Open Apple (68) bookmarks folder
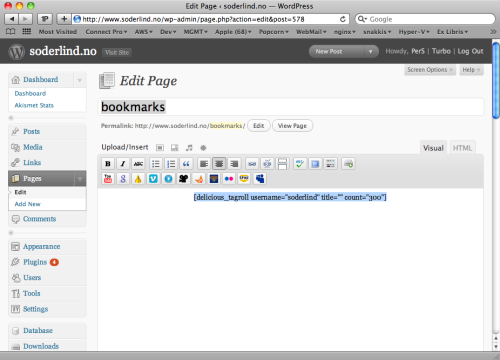 (233, 32)
